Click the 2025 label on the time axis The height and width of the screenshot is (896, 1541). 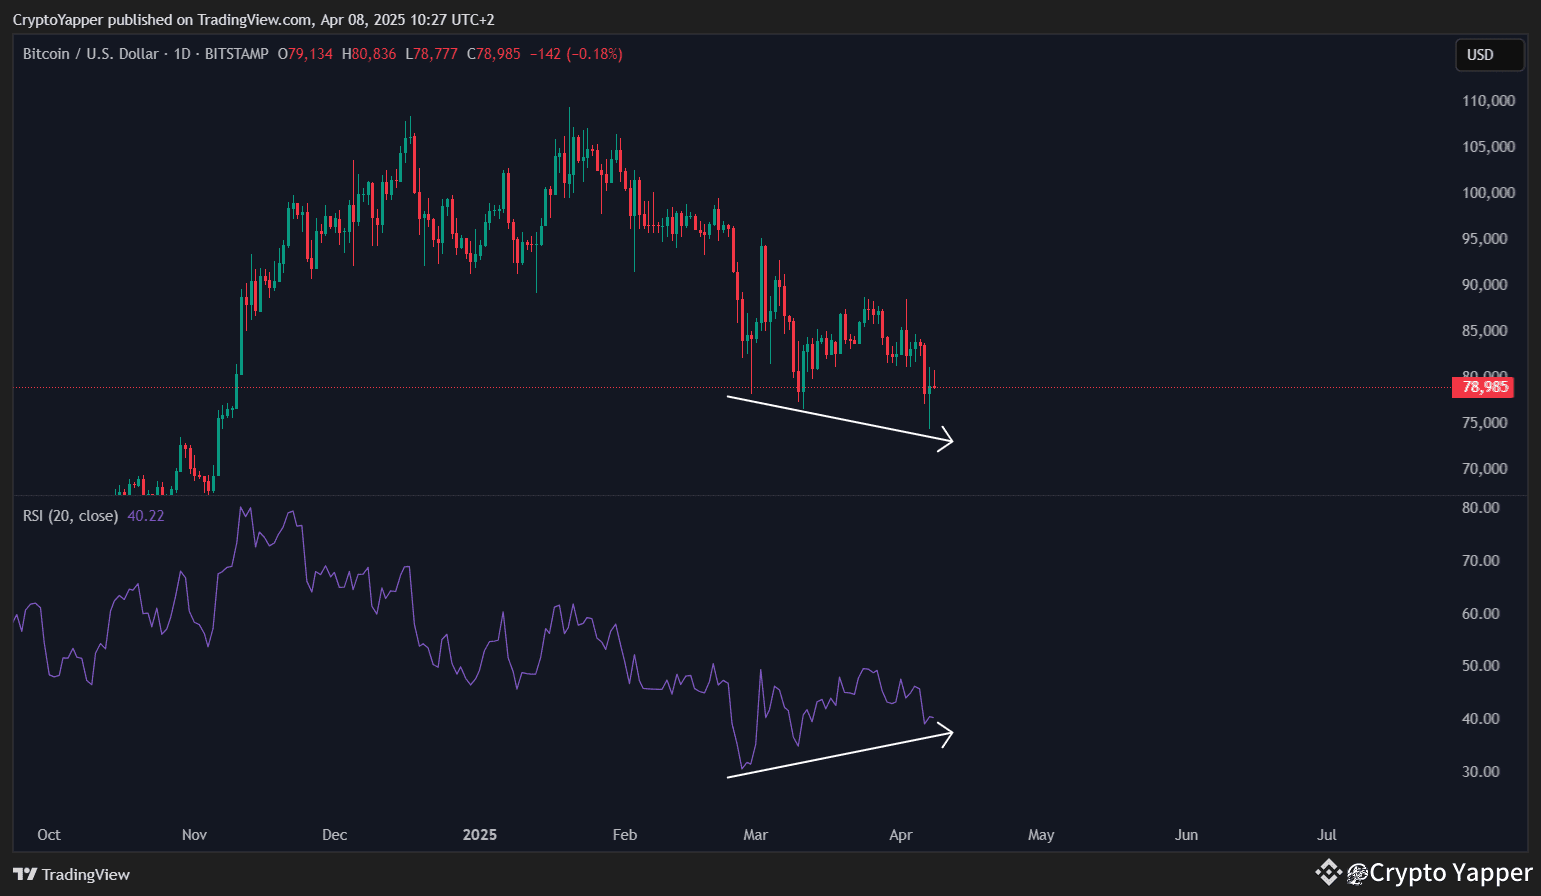click(480, 834)
